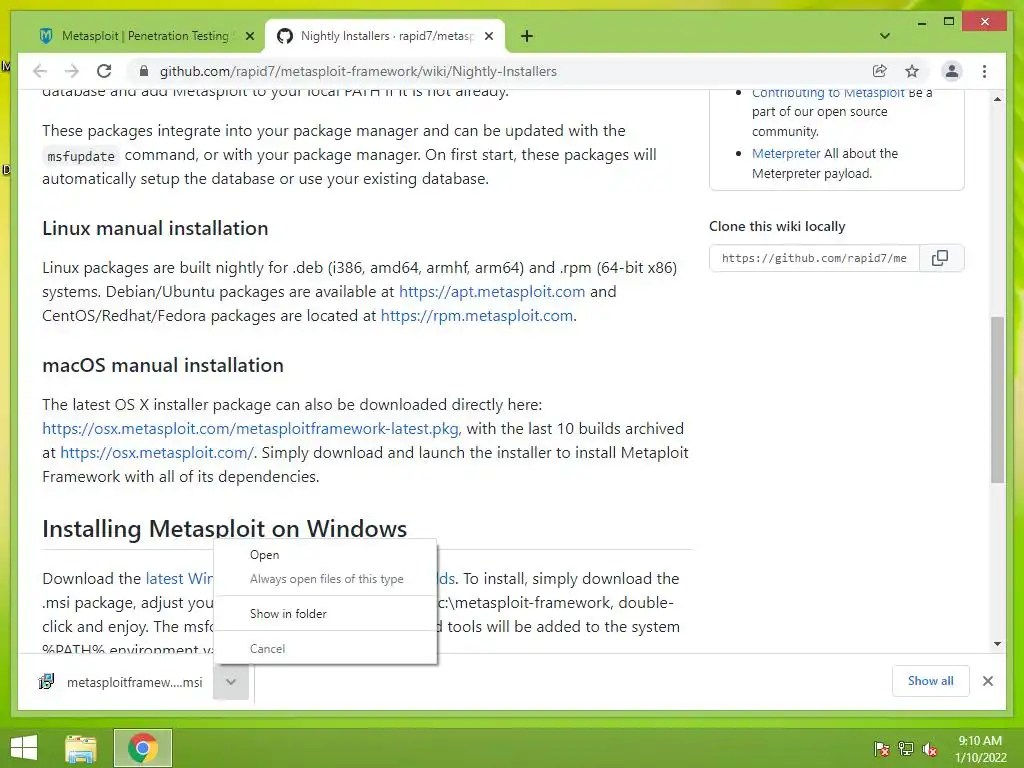Click the network tray icon
This screenshot has width=1024, height=768.
(906, 749)
